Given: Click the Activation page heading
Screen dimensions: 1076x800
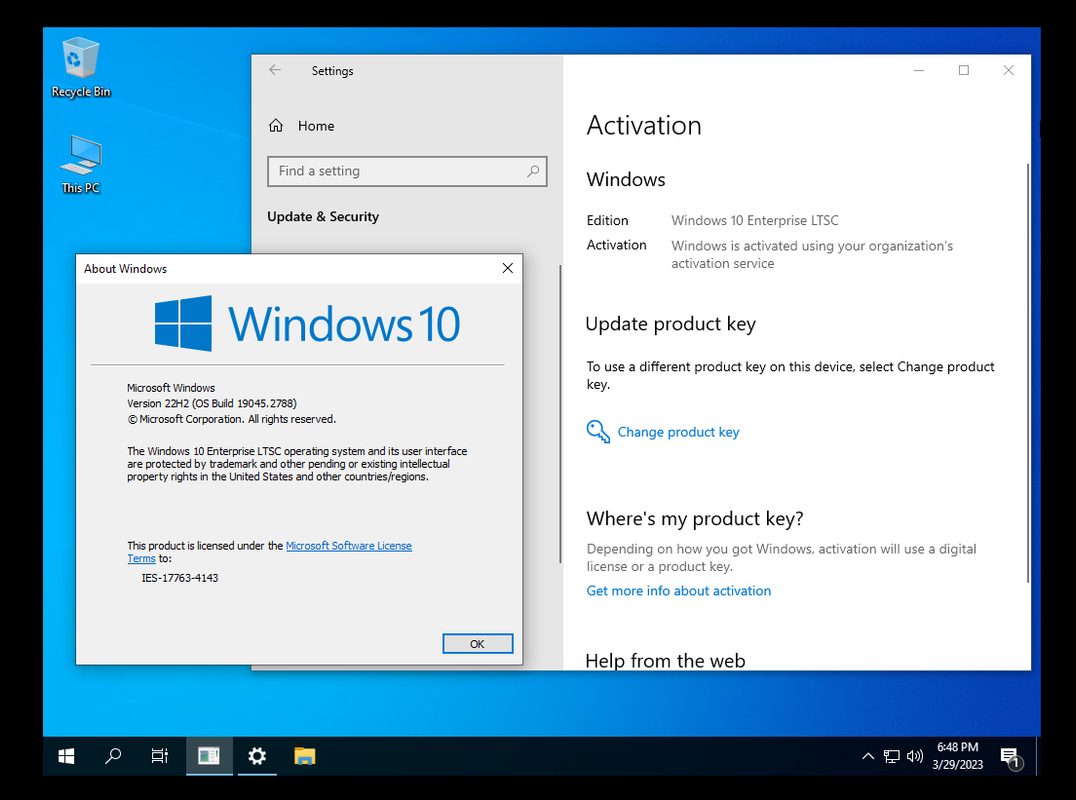Looking at the screenshot, I should (644, 126).
